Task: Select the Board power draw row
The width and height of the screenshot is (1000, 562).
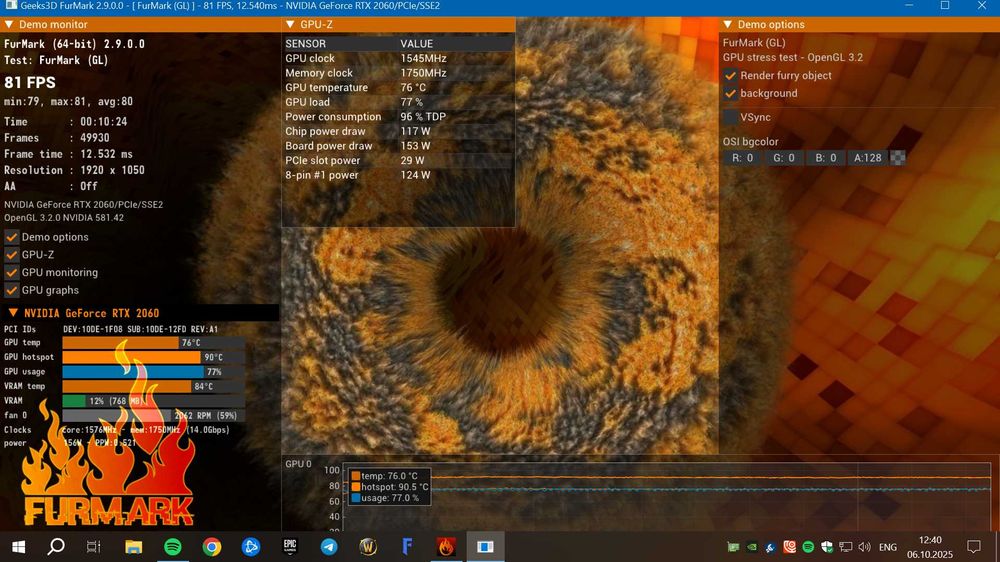Action: click(398, 146)
